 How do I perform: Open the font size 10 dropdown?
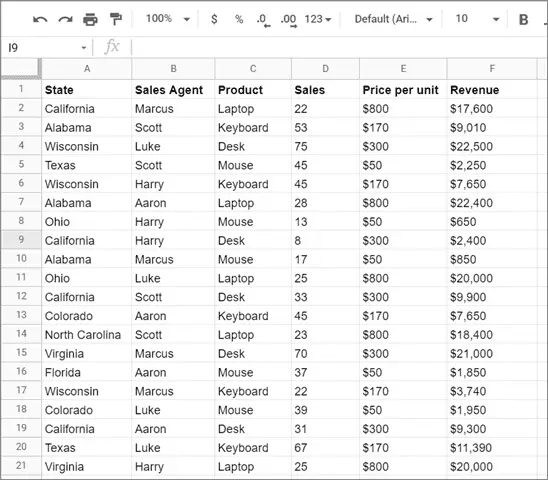pyautogui.click(x=477, y=19)
